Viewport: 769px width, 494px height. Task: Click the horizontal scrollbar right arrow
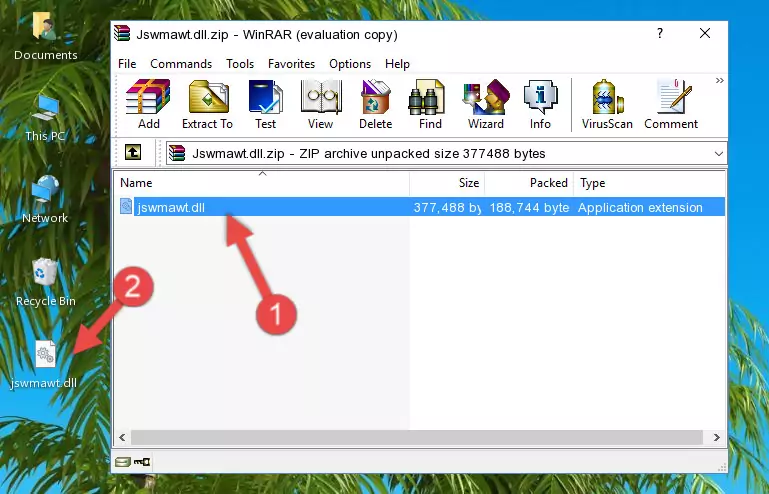click(717, 437)
